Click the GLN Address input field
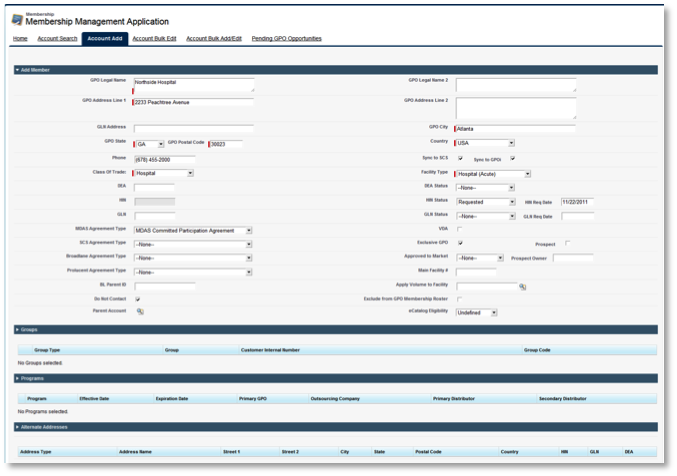This screenshot has height=476, width=677. [193, 128]
